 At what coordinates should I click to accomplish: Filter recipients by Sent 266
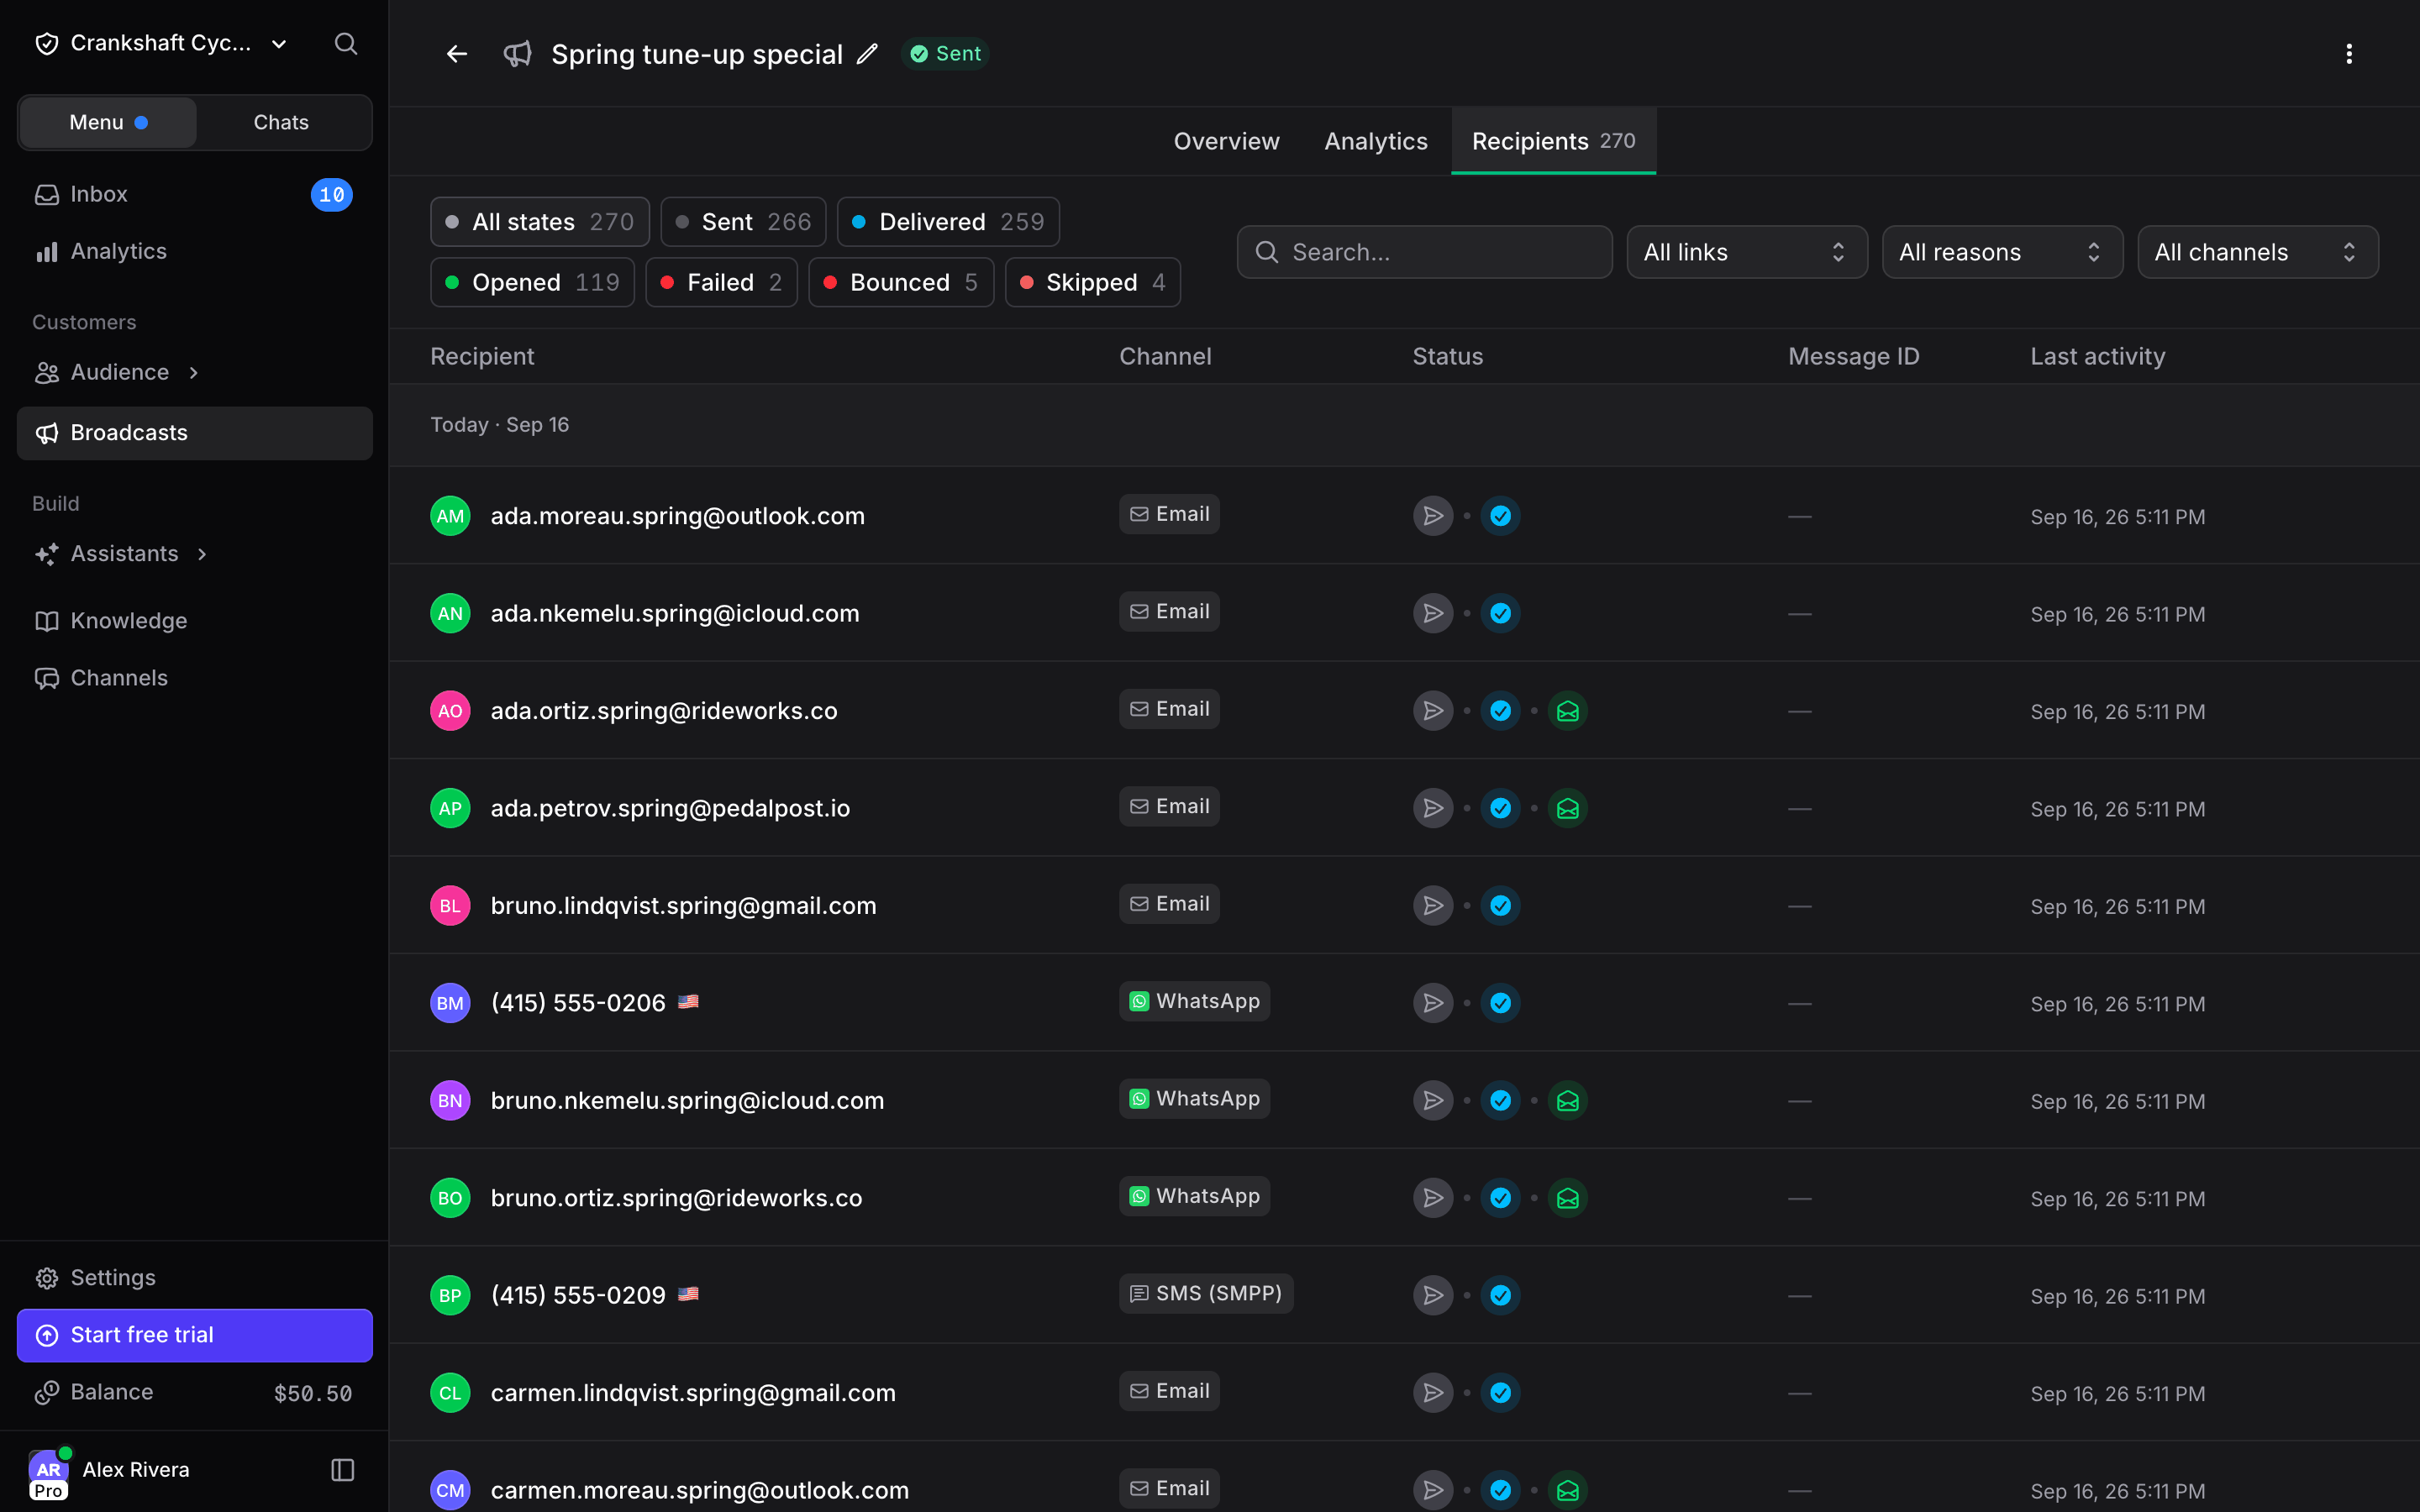(743, 222)
